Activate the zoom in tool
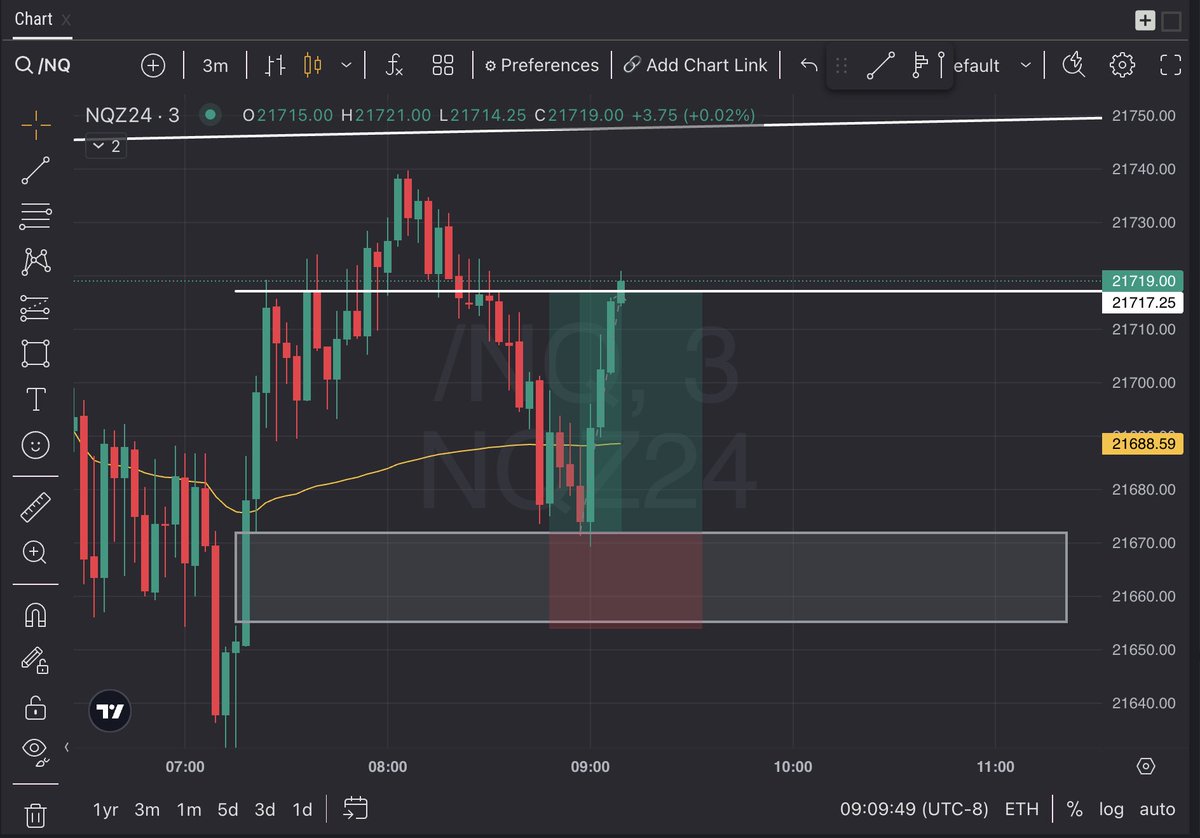The height and width of the screenshot is (838, 1200). (36, 552)
